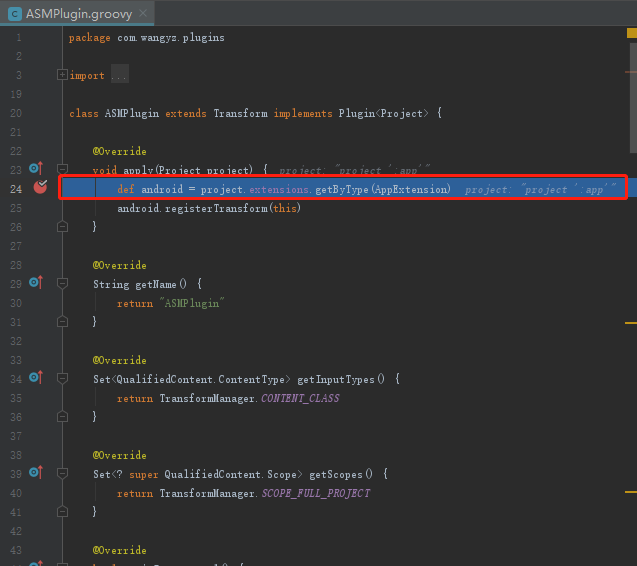Click the @Override annotation on line 38

pos(119,455)
